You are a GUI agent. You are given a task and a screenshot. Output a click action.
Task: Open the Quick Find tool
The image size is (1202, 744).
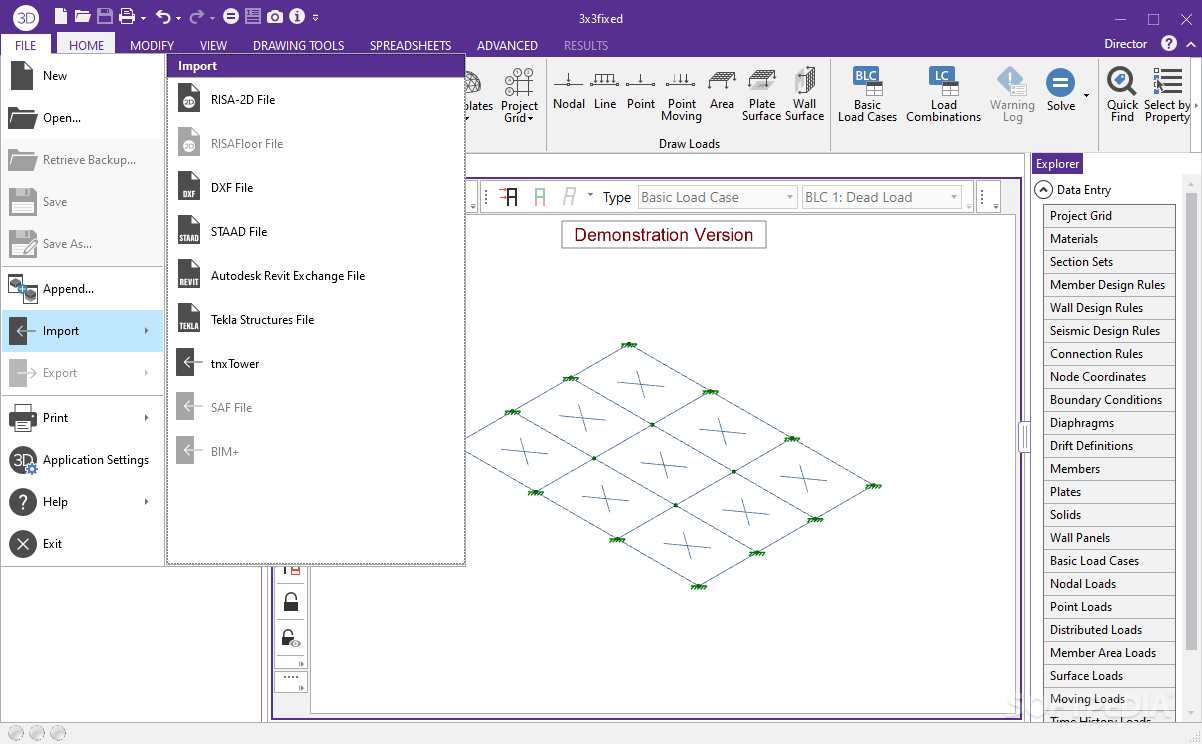click(x=1122, y=96)
